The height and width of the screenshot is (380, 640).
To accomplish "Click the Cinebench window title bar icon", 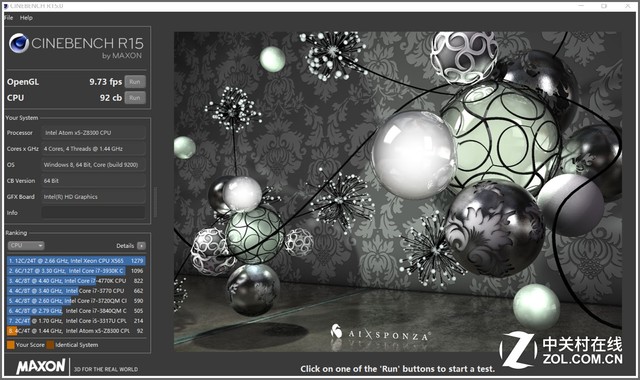I will point(6,6).
